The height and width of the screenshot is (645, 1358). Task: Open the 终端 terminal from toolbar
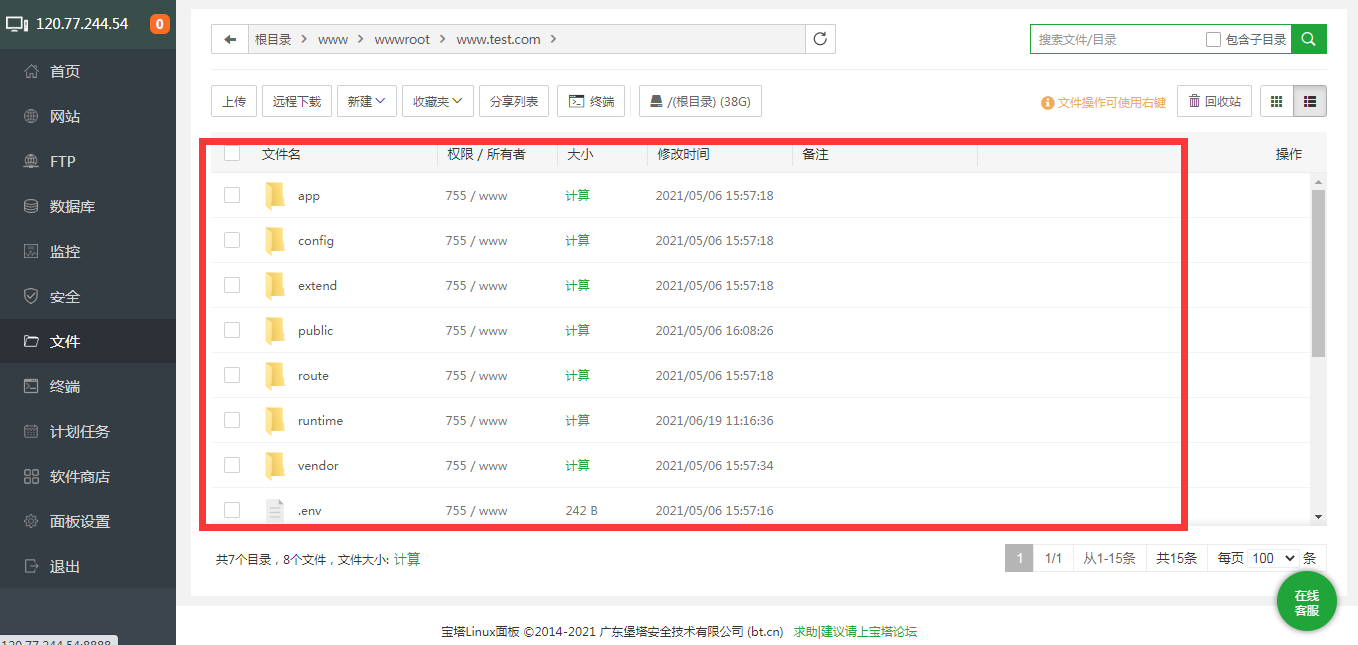tap(591, 101)
